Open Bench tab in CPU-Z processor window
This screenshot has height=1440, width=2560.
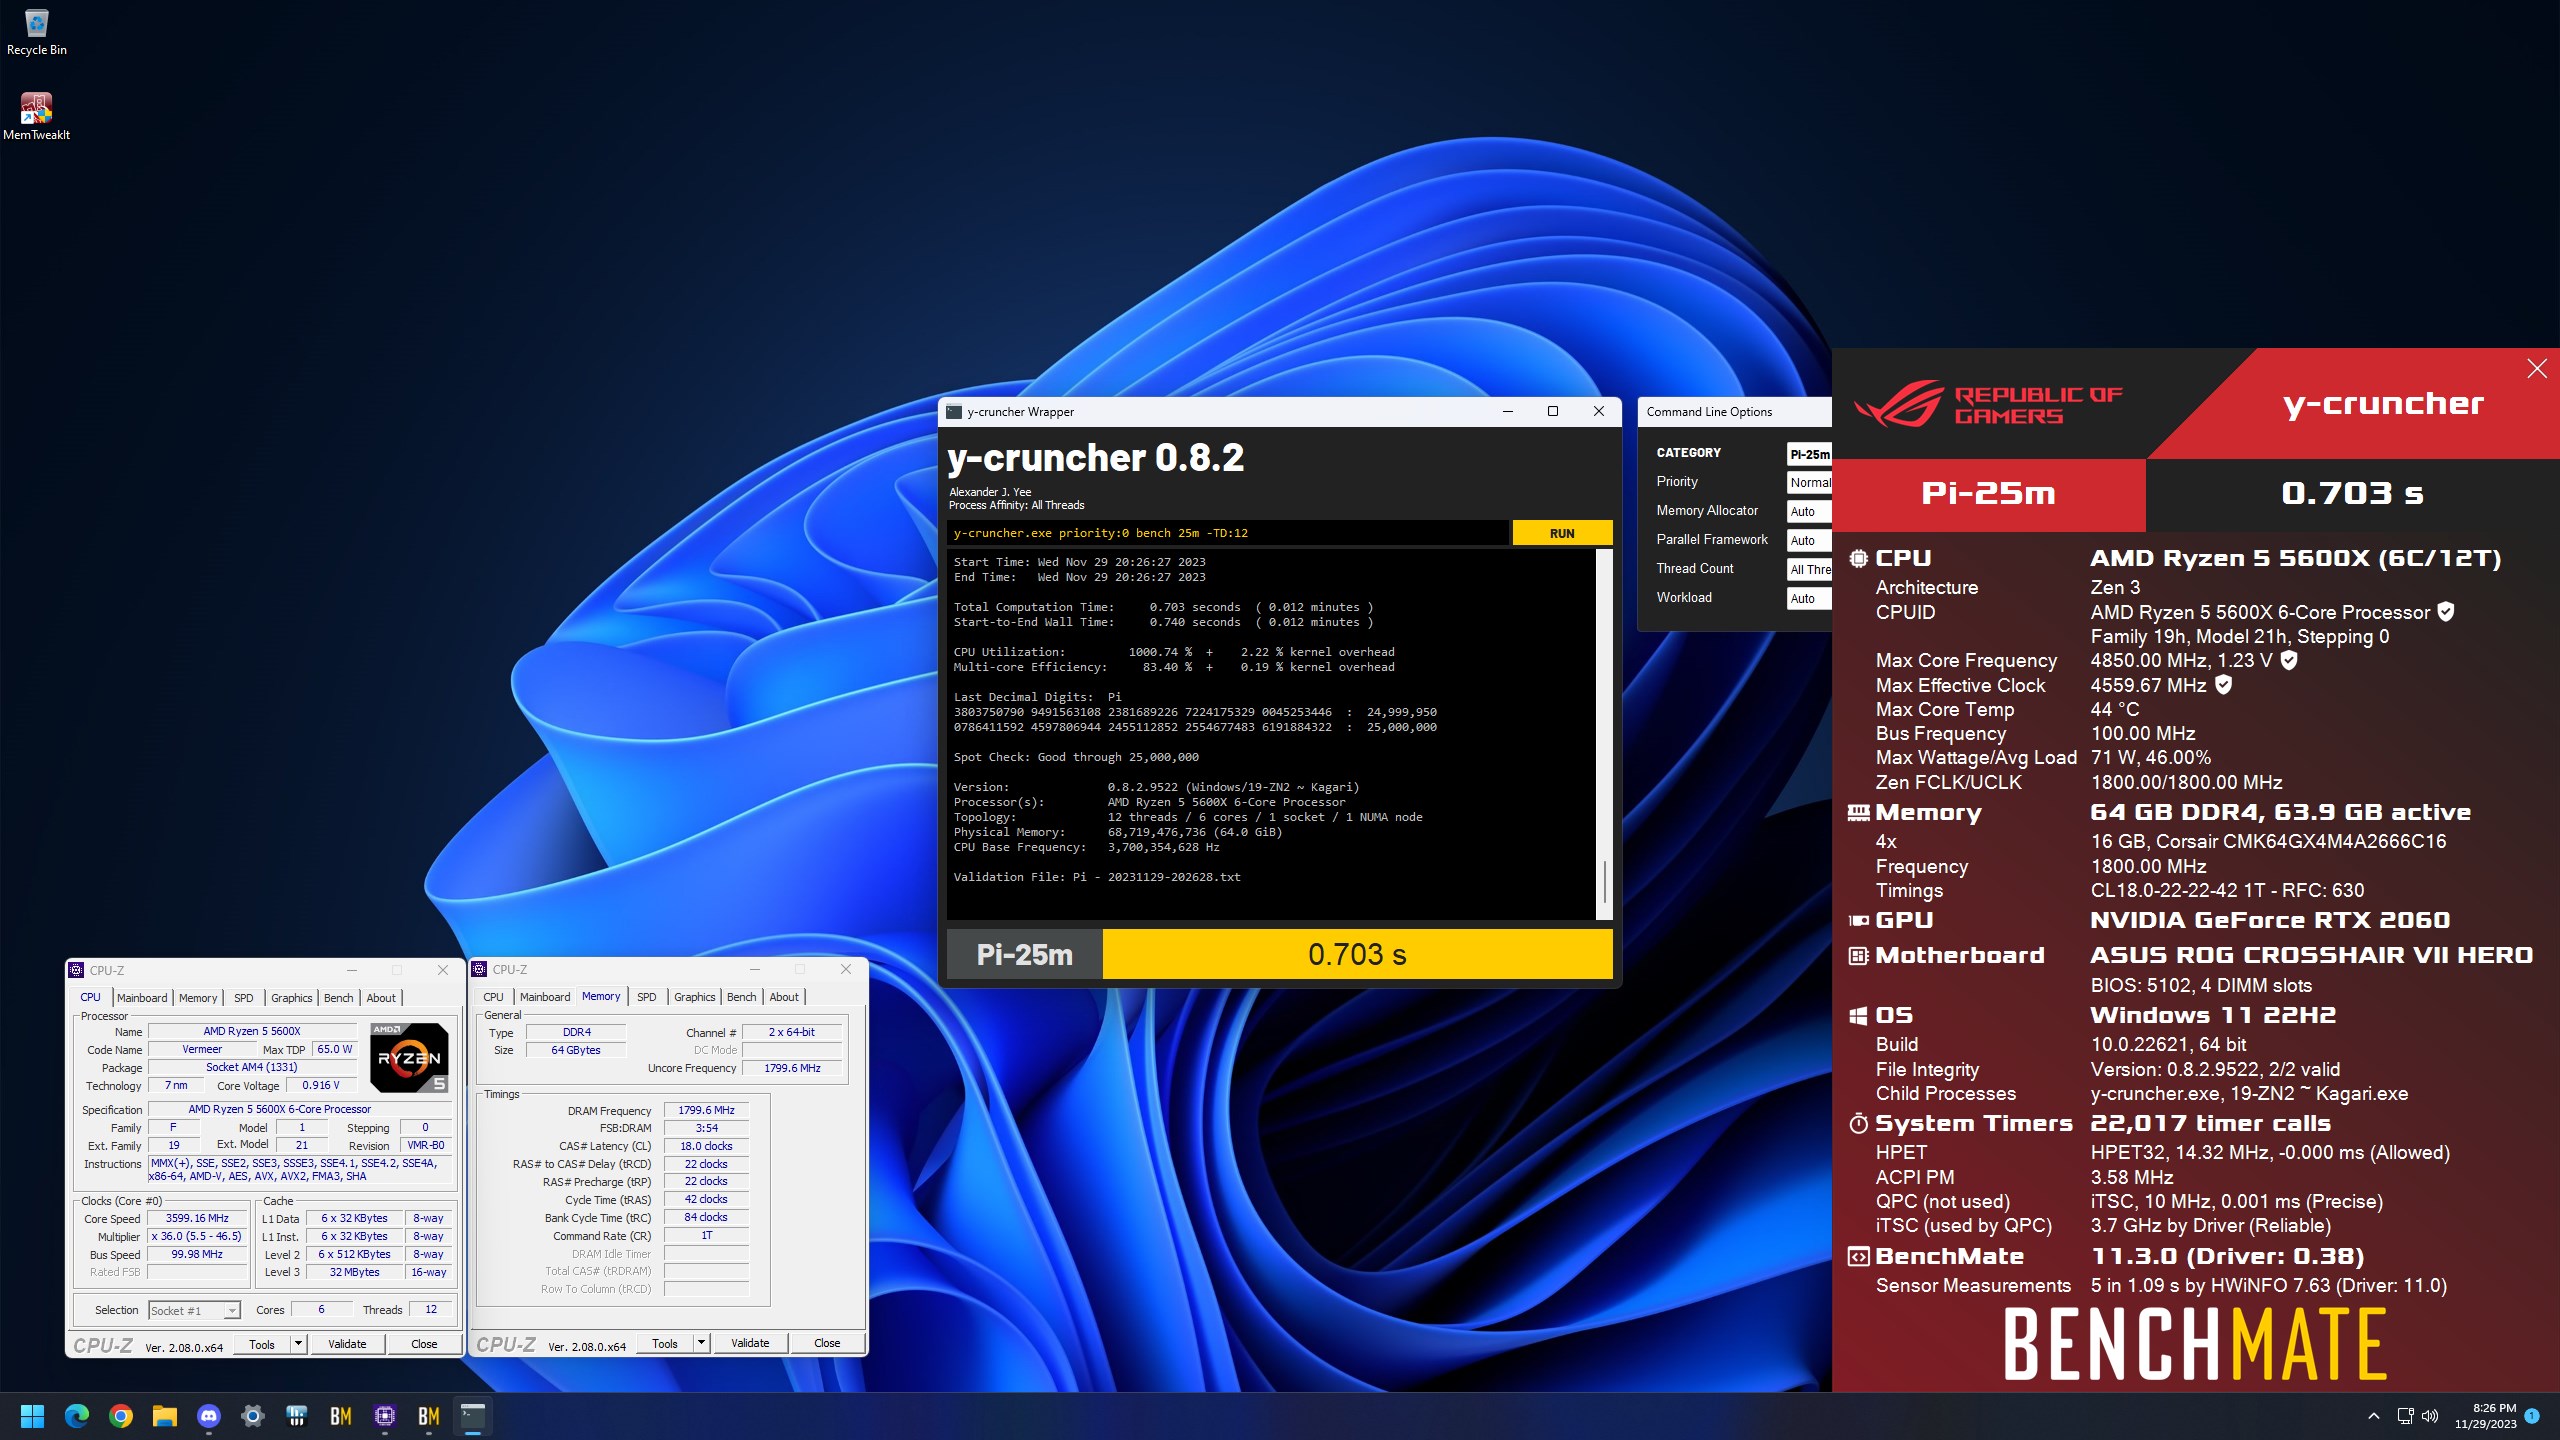pyautogui.click(x=339, y=998)
